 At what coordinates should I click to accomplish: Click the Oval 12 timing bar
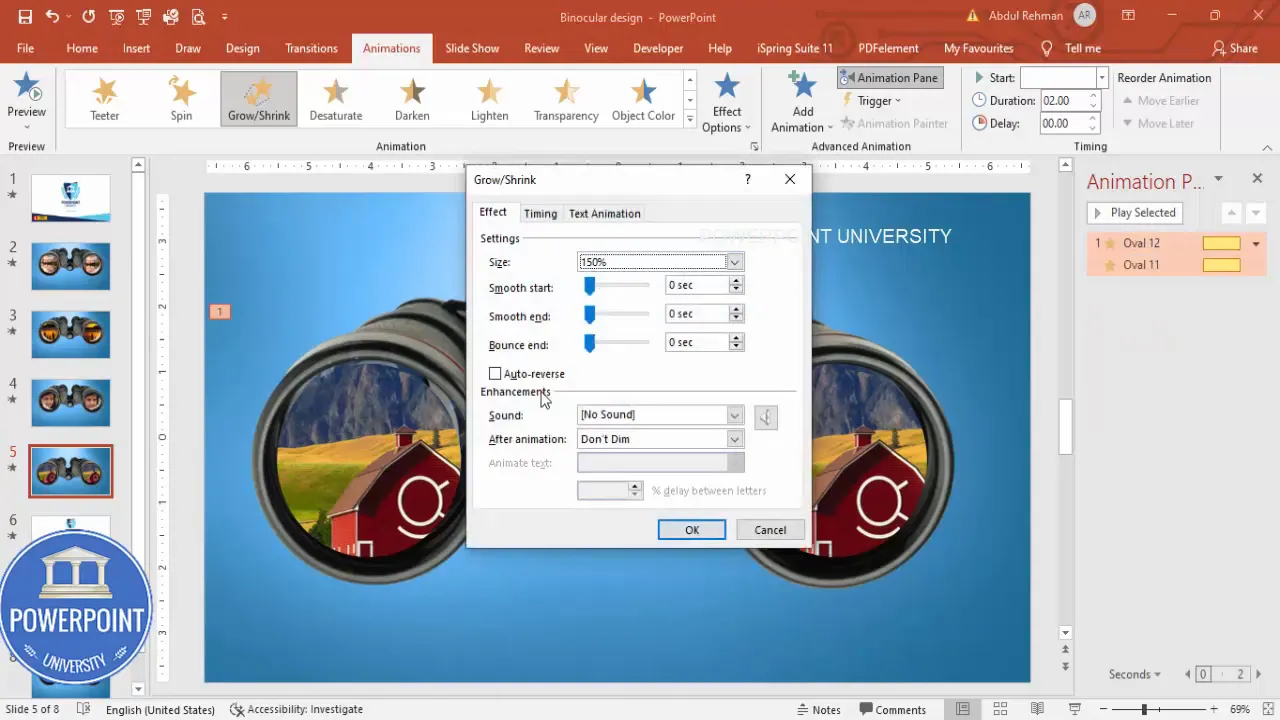1221,243
